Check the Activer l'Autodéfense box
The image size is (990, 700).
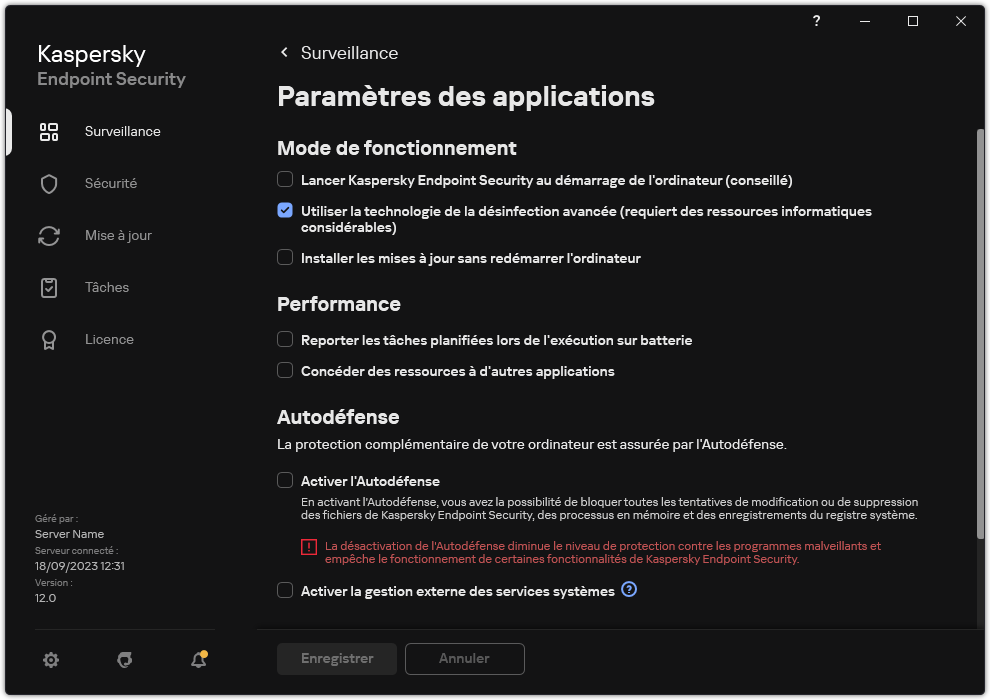pos(284,480)
